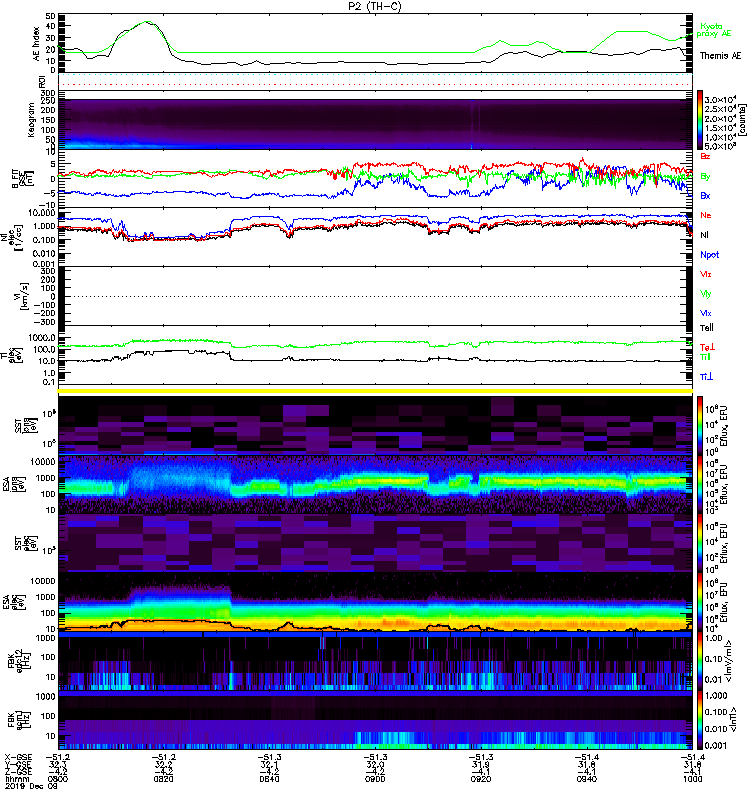Image resolution: width=750 pixels, height=800 pixels.
Task: Select the blue Ti perpendicular legend label
Action: [x=706, y=377]
